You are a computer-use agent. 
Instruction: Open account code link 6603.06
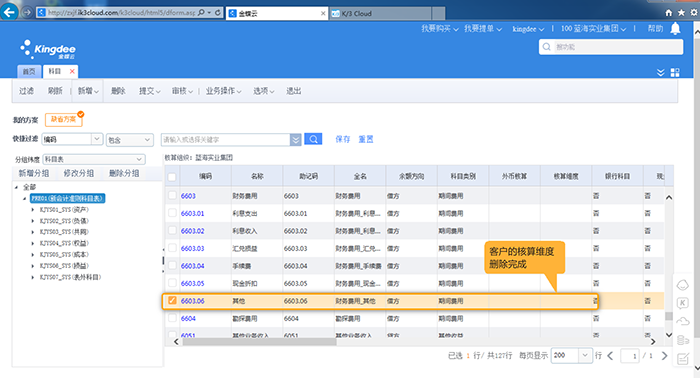(x=192, y=301)
